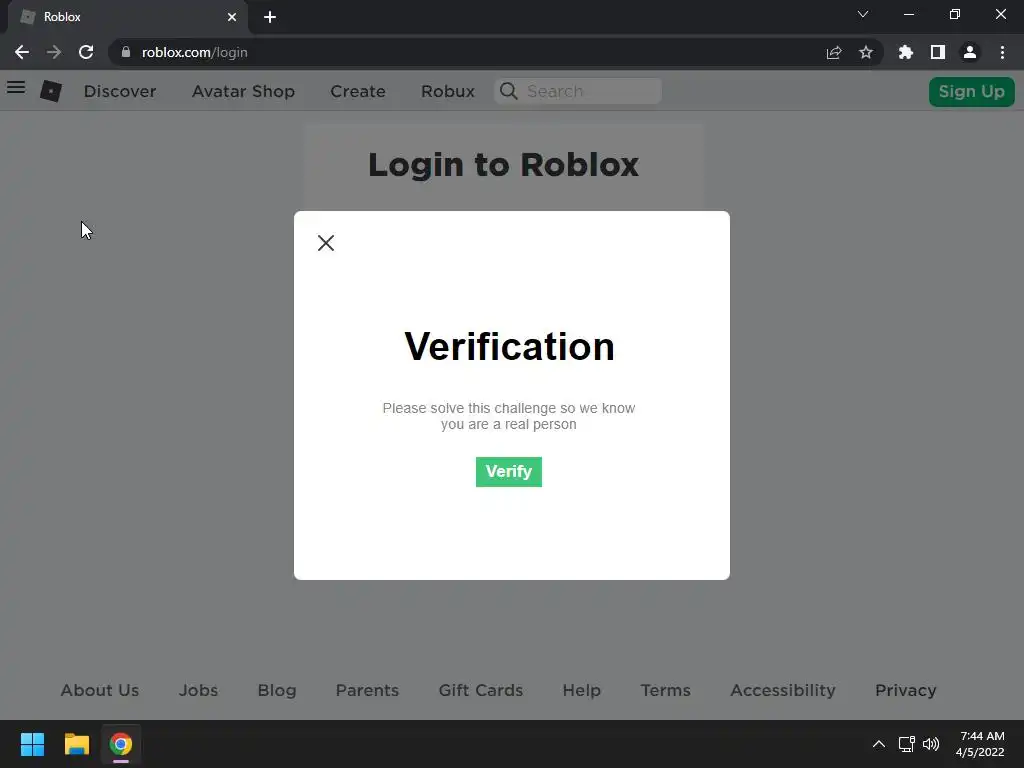Show hidden system tray icons
This screenshot has height=768, width=1024.
[x=879, y=744]
